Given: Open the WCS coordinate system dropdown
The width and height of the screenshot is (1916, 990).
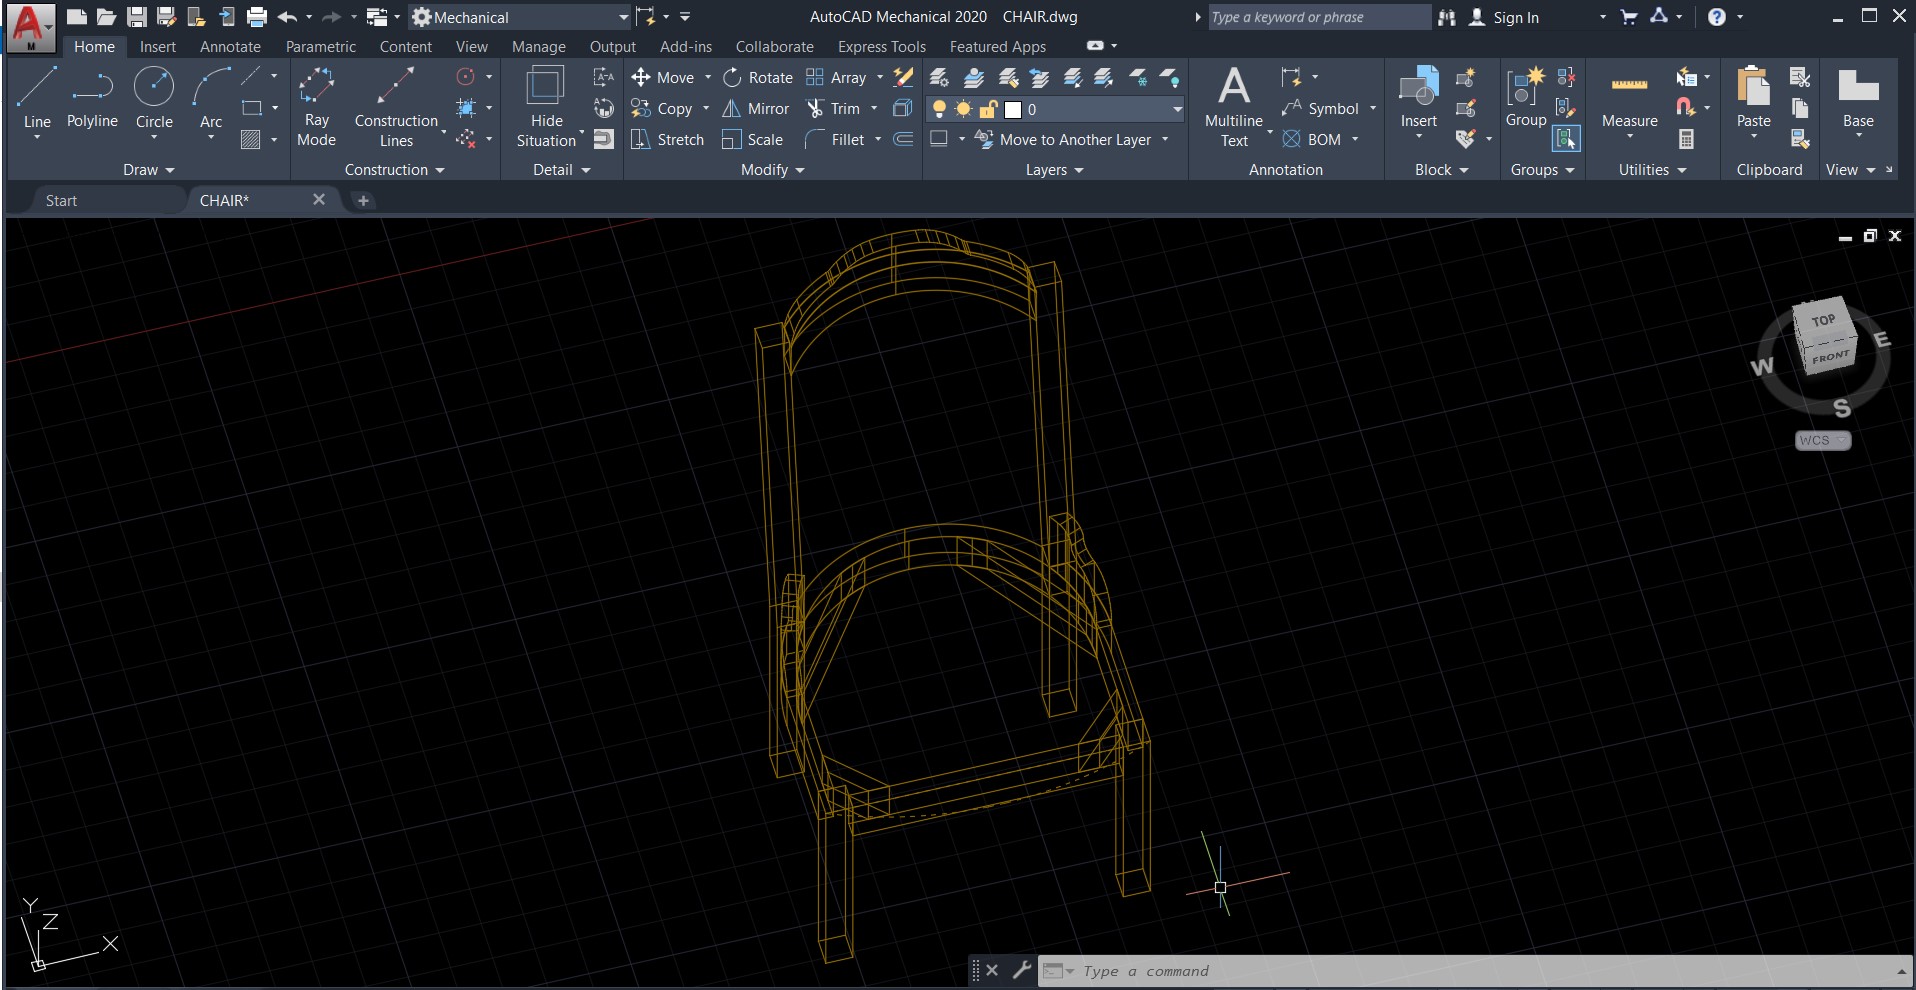Looking at the screenshot, I should point(1823,440).
